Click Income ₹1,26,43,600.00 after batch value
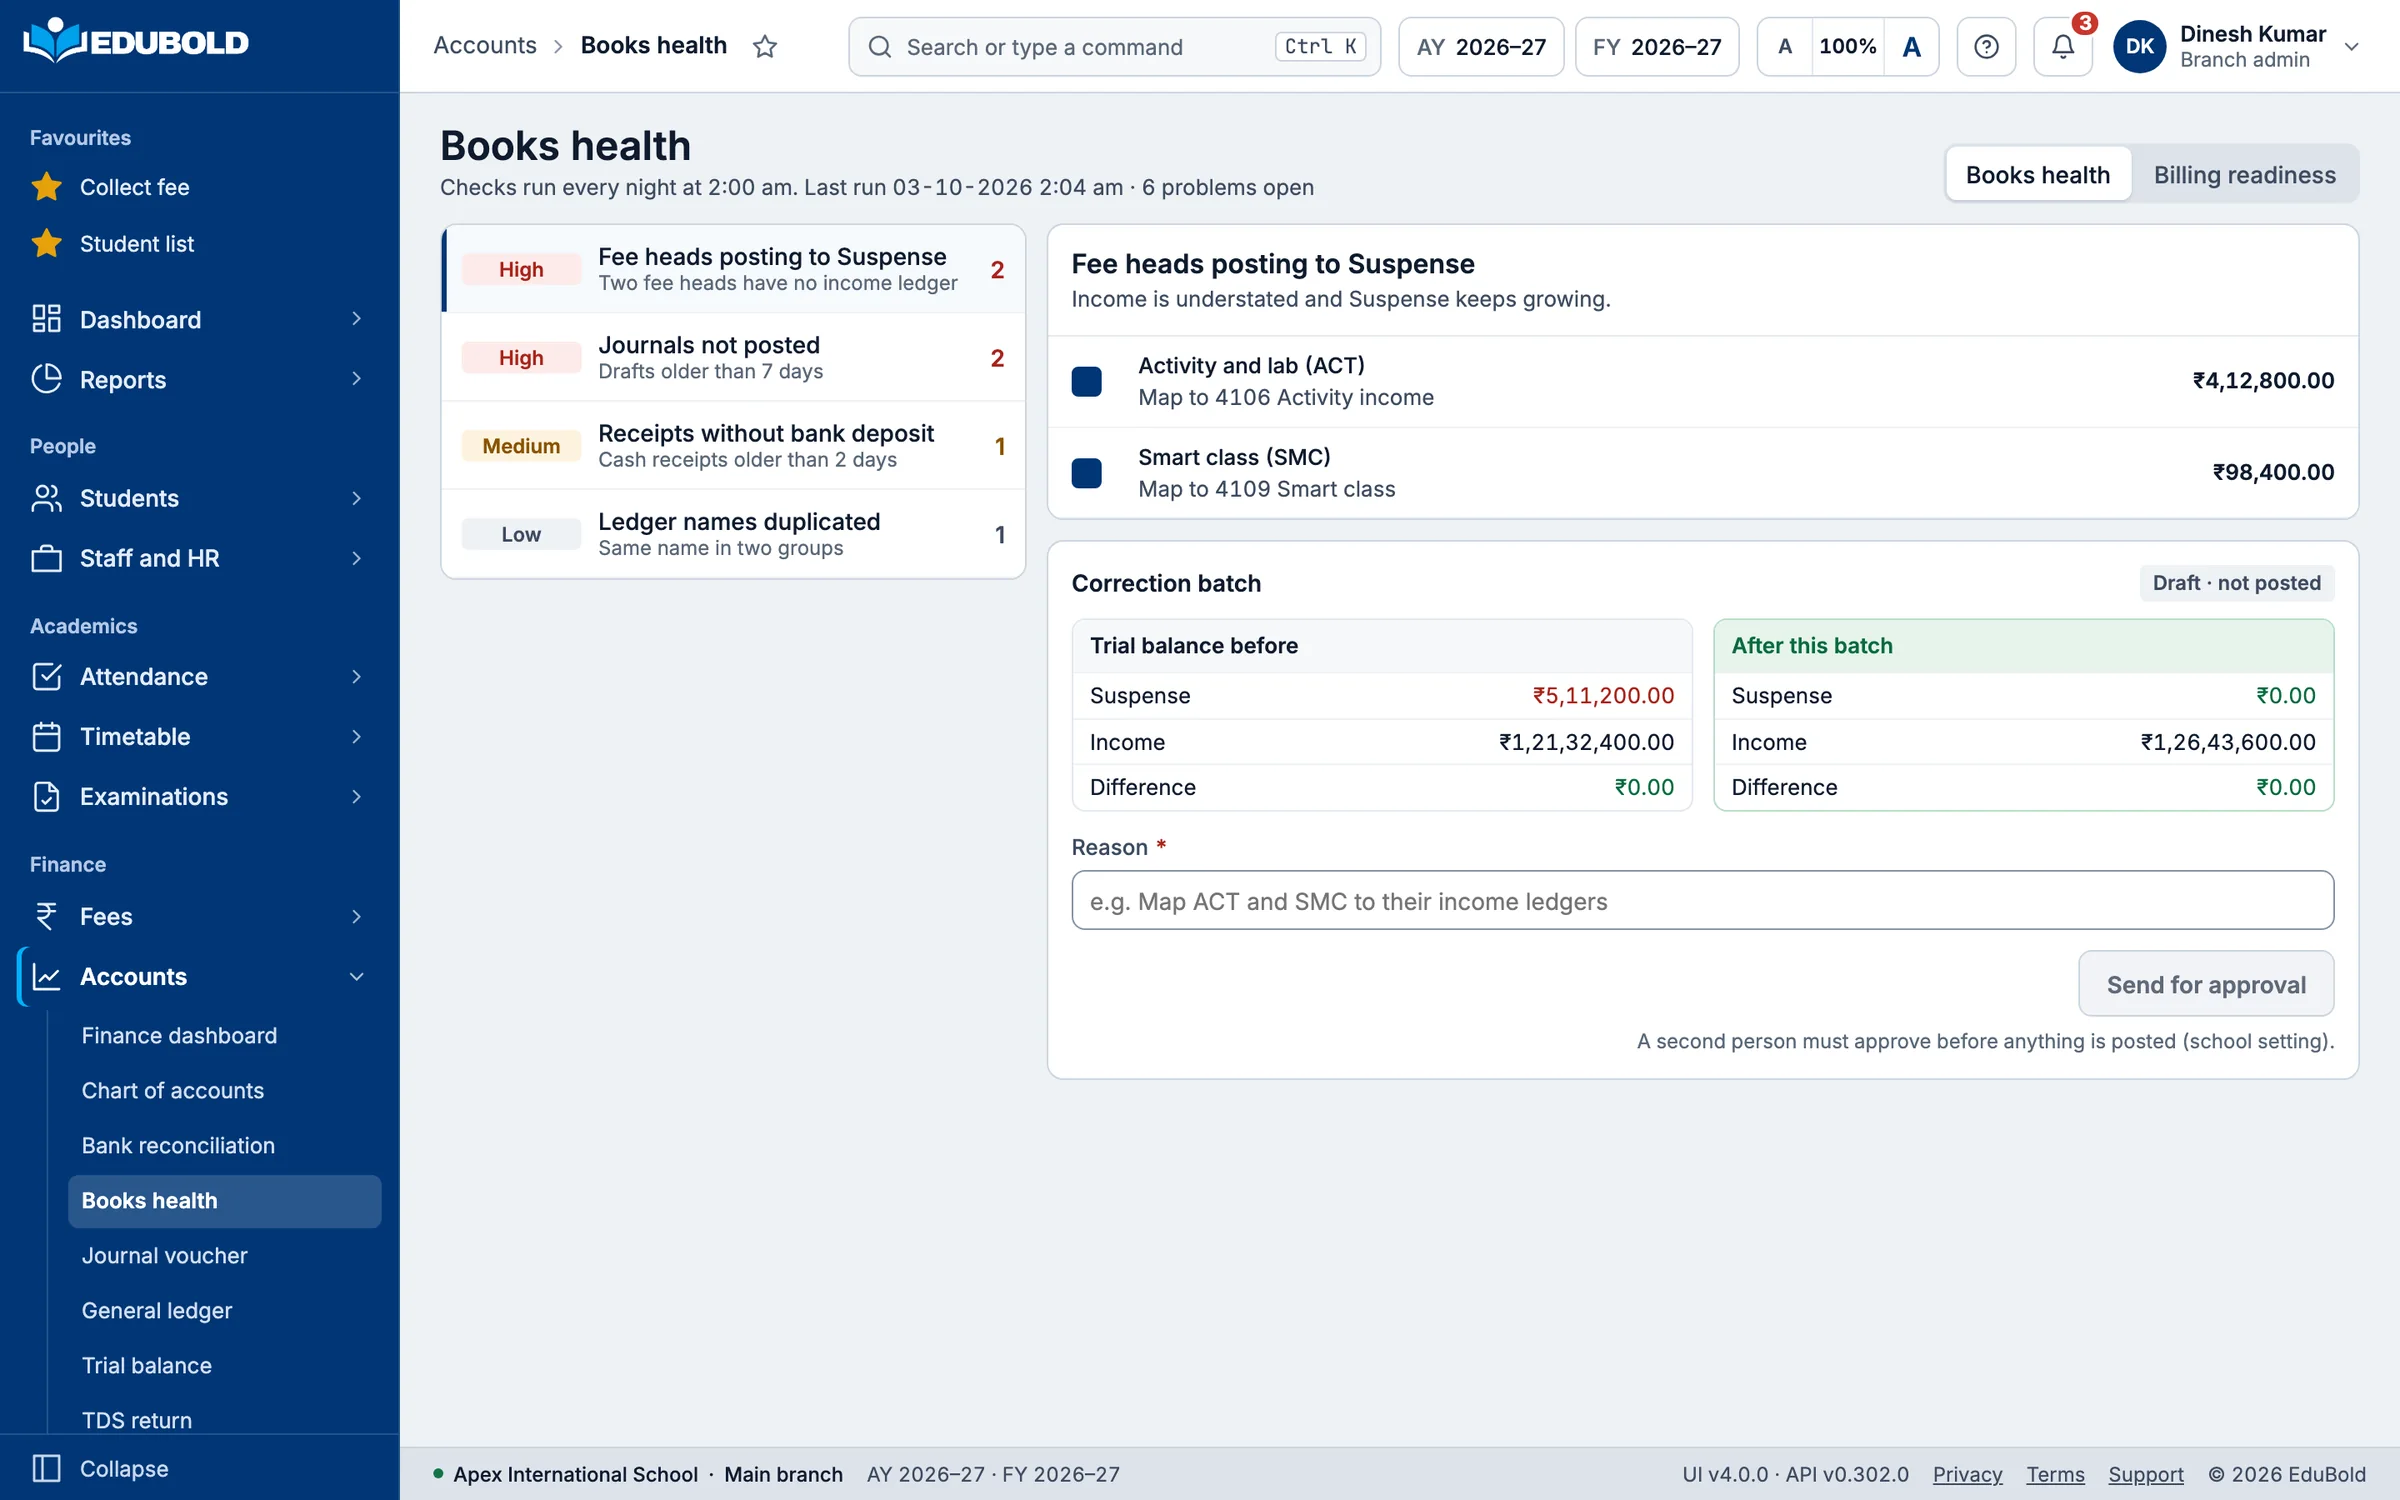The image size is (2400, 1500). click(2227, 742)
